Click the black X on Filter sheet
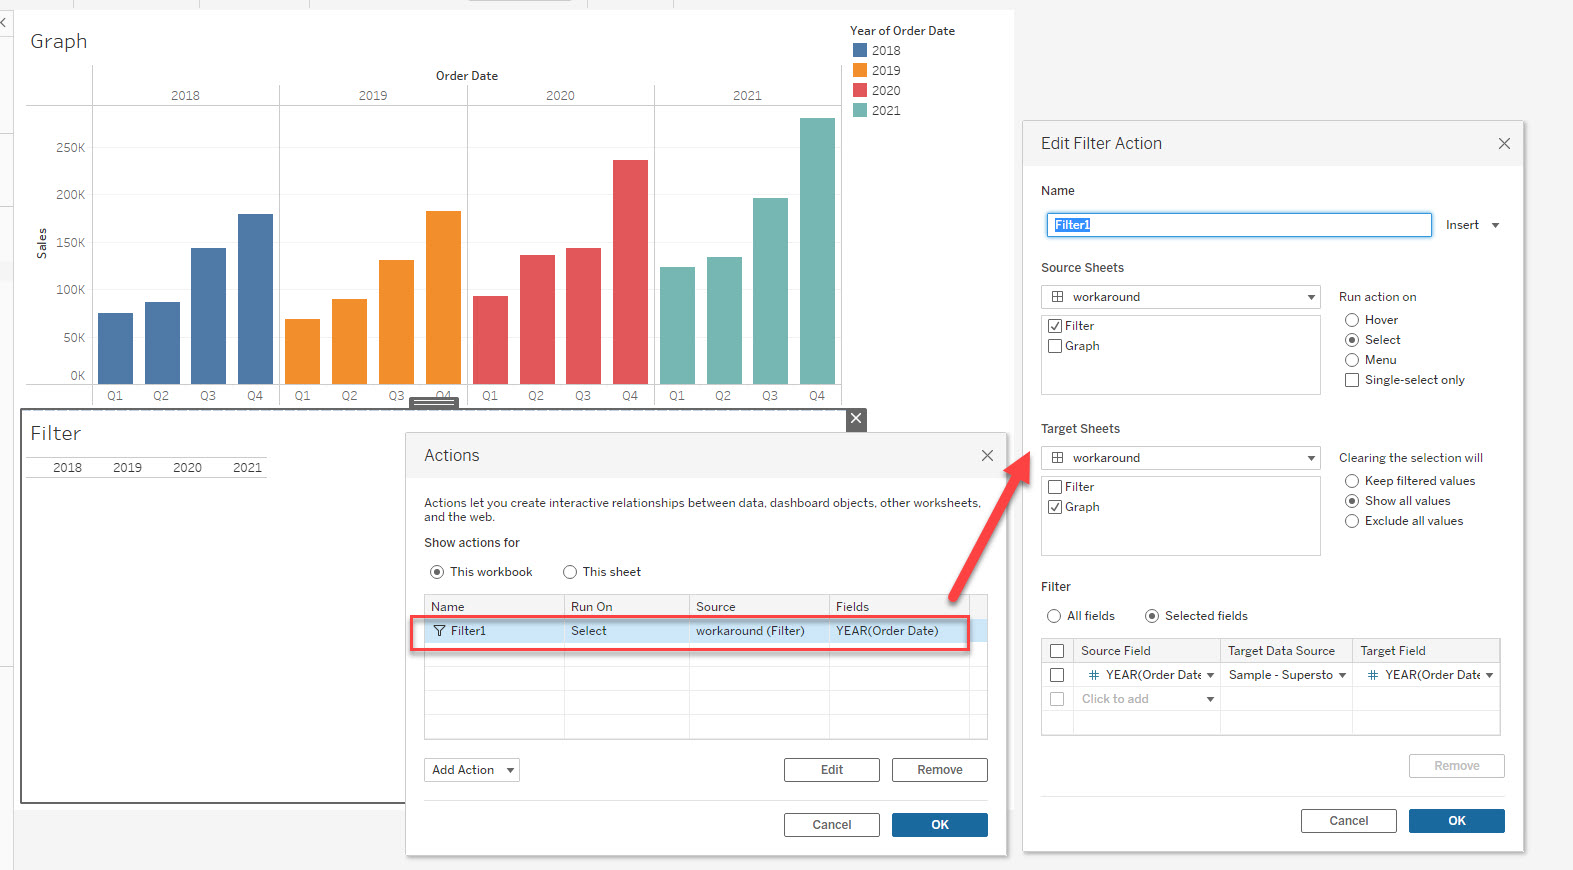 (x=856, y=419)
